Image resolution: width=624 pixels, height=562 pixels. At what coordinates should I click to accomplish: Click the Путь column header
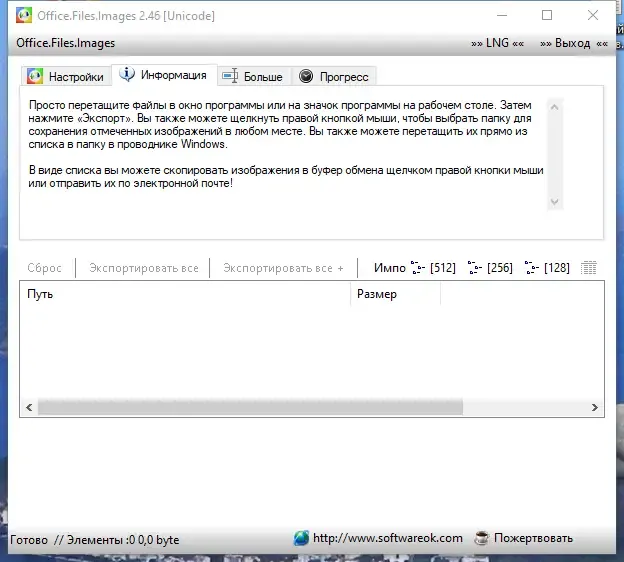pos(185,294)
